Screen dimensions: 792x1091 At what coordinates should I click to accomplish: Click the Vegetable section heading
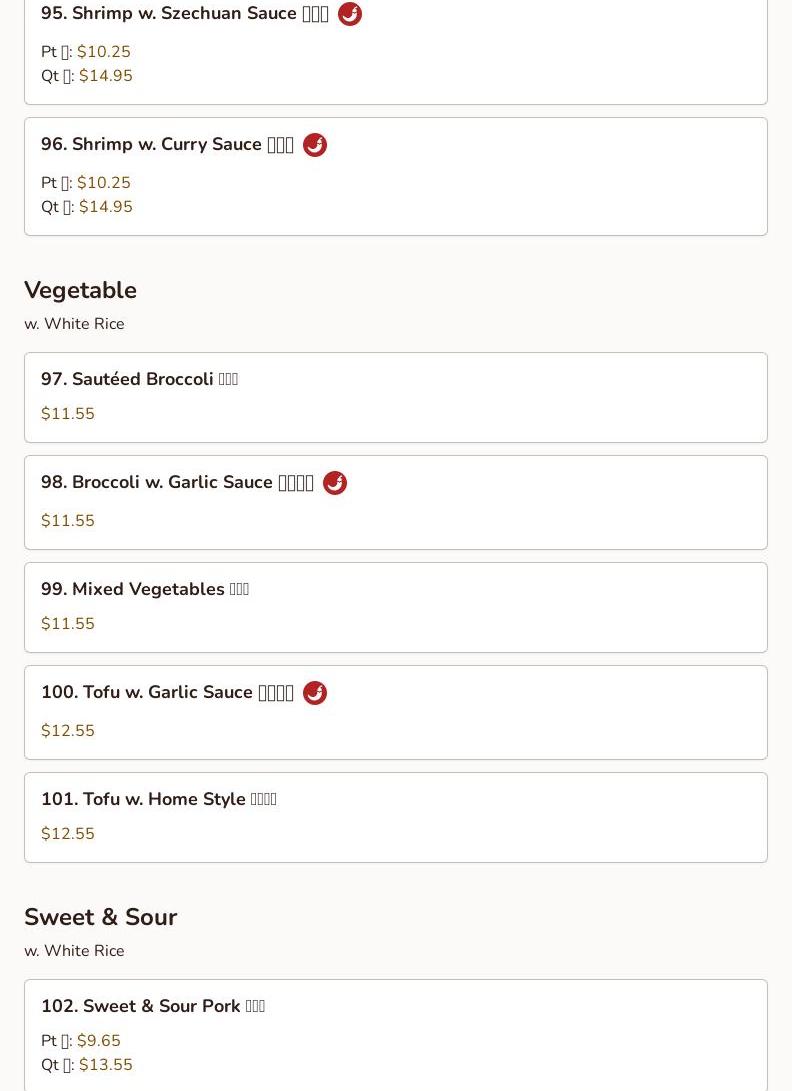80,290
